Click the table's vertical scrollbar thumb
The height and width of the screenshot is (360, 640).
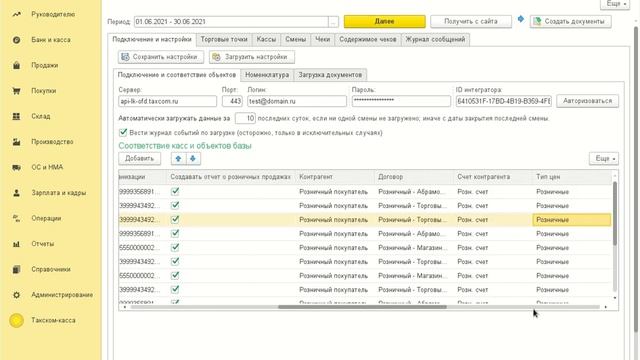tap(615, 213)
